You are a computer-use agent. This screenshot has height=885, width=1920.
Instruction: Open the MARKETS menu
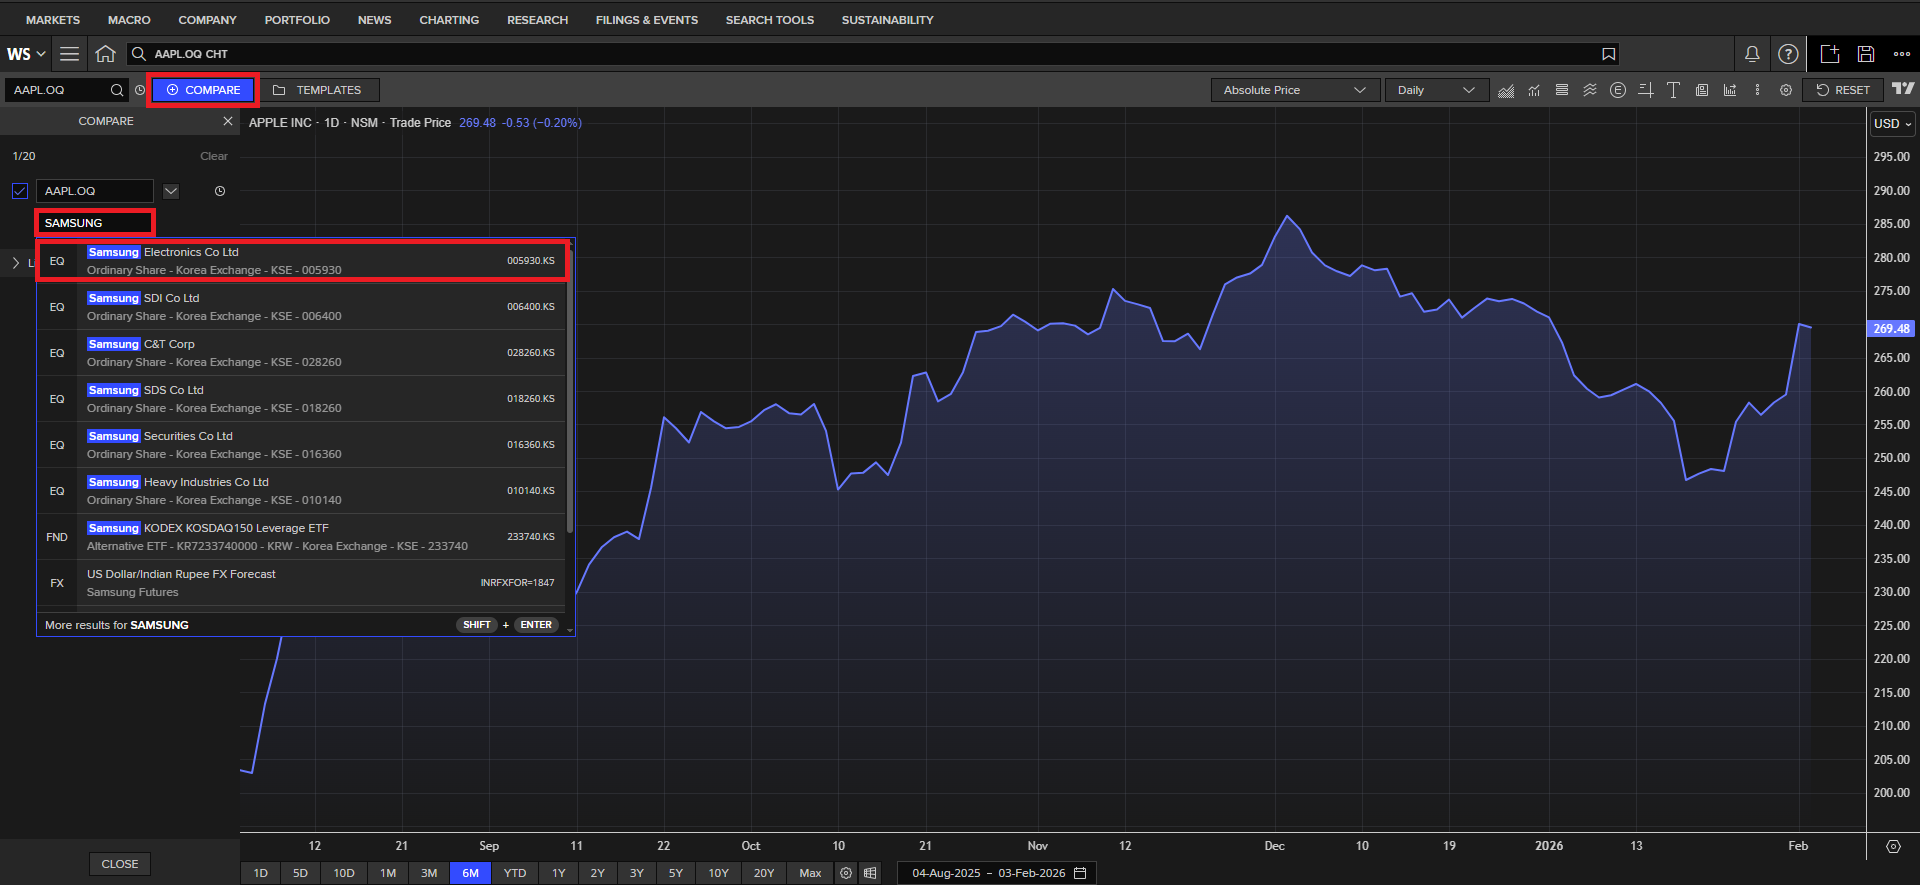53,20
